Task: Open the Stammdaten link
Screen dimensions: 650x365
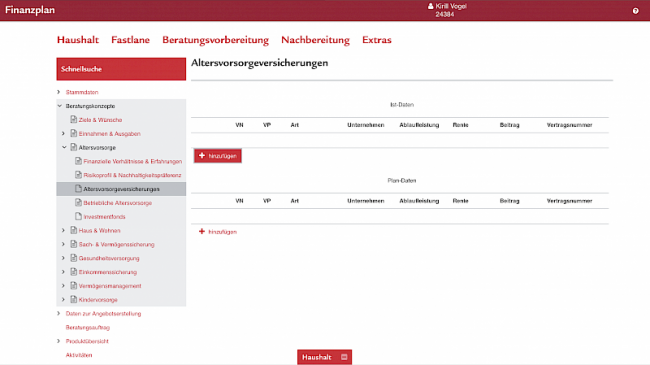Action: (82, 92)
